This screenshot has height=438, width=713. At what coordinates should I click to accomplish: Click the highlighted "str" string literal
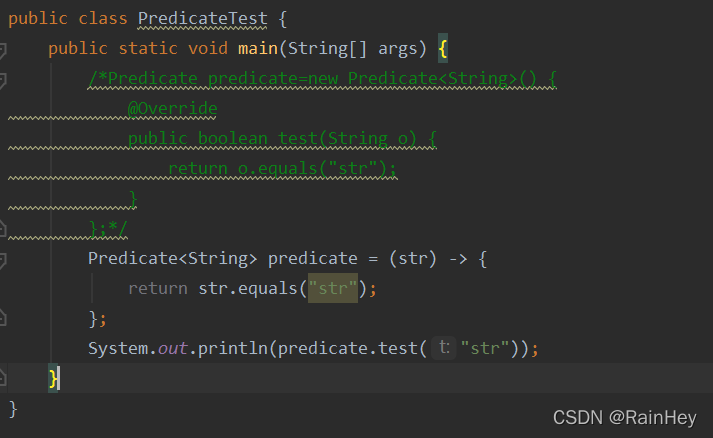point(333,288)
